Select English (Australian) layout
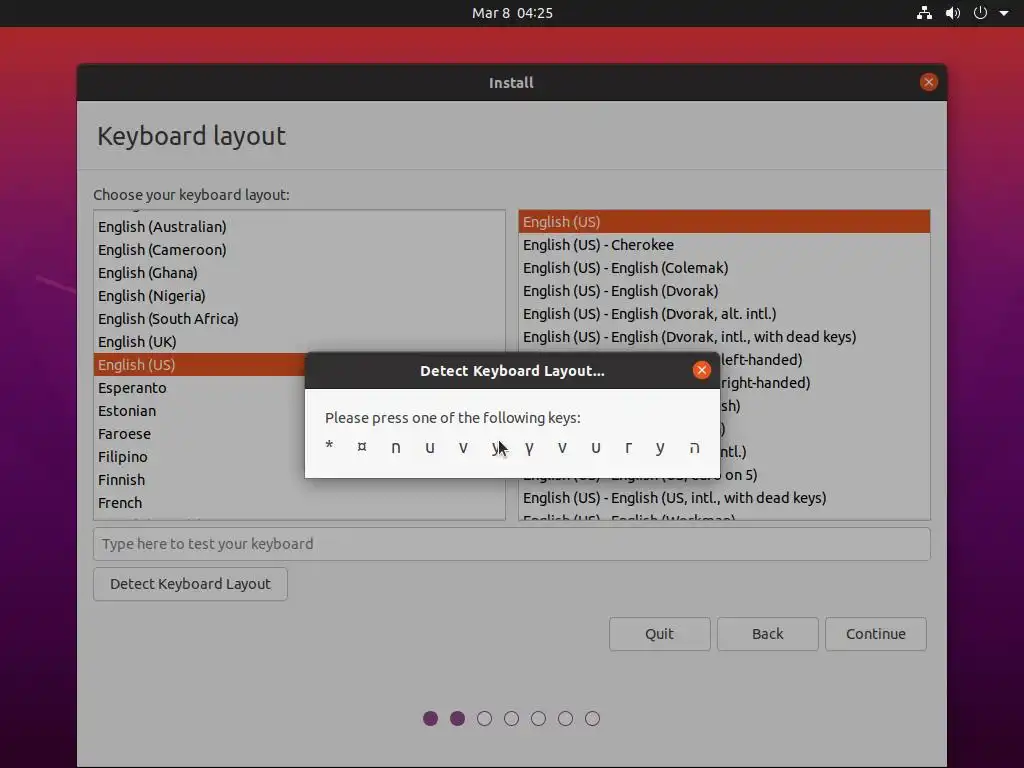This screenshot has width=1024, height=768. (x=299, y=227)
